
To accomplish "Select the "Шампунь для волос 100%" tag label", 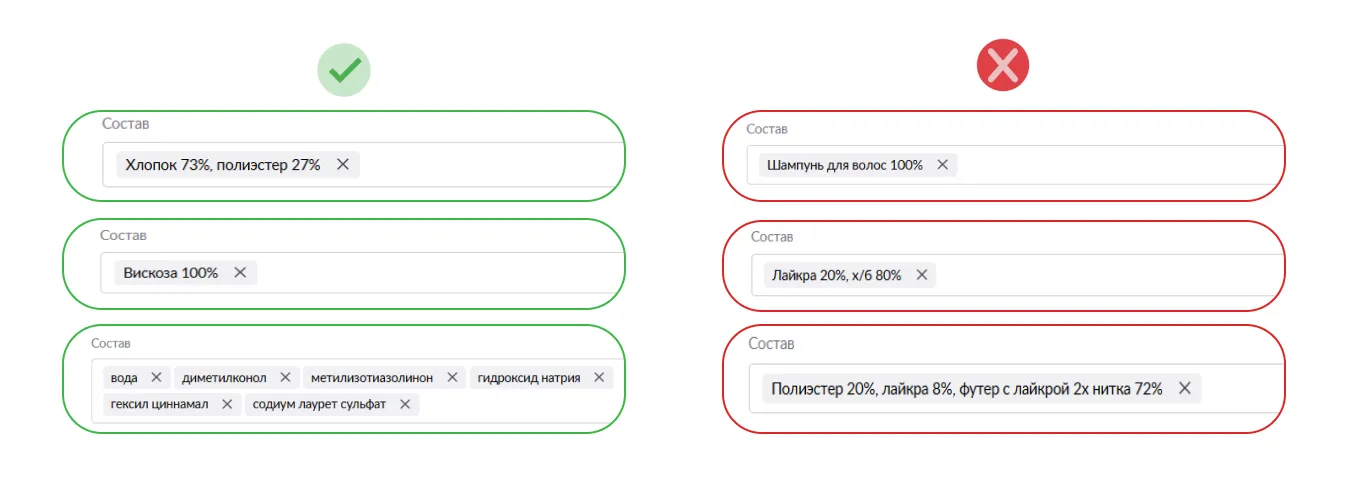I will (x=845, y=165).
